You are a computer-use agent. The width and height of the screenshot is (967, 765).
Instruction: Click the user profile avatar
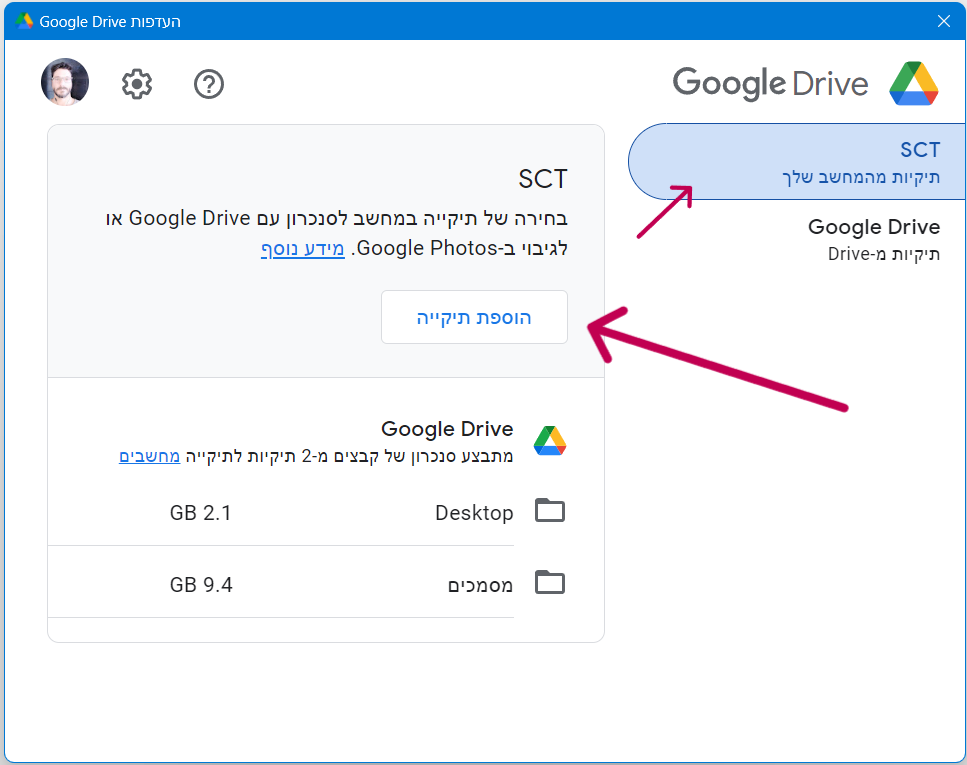(65, 82)
